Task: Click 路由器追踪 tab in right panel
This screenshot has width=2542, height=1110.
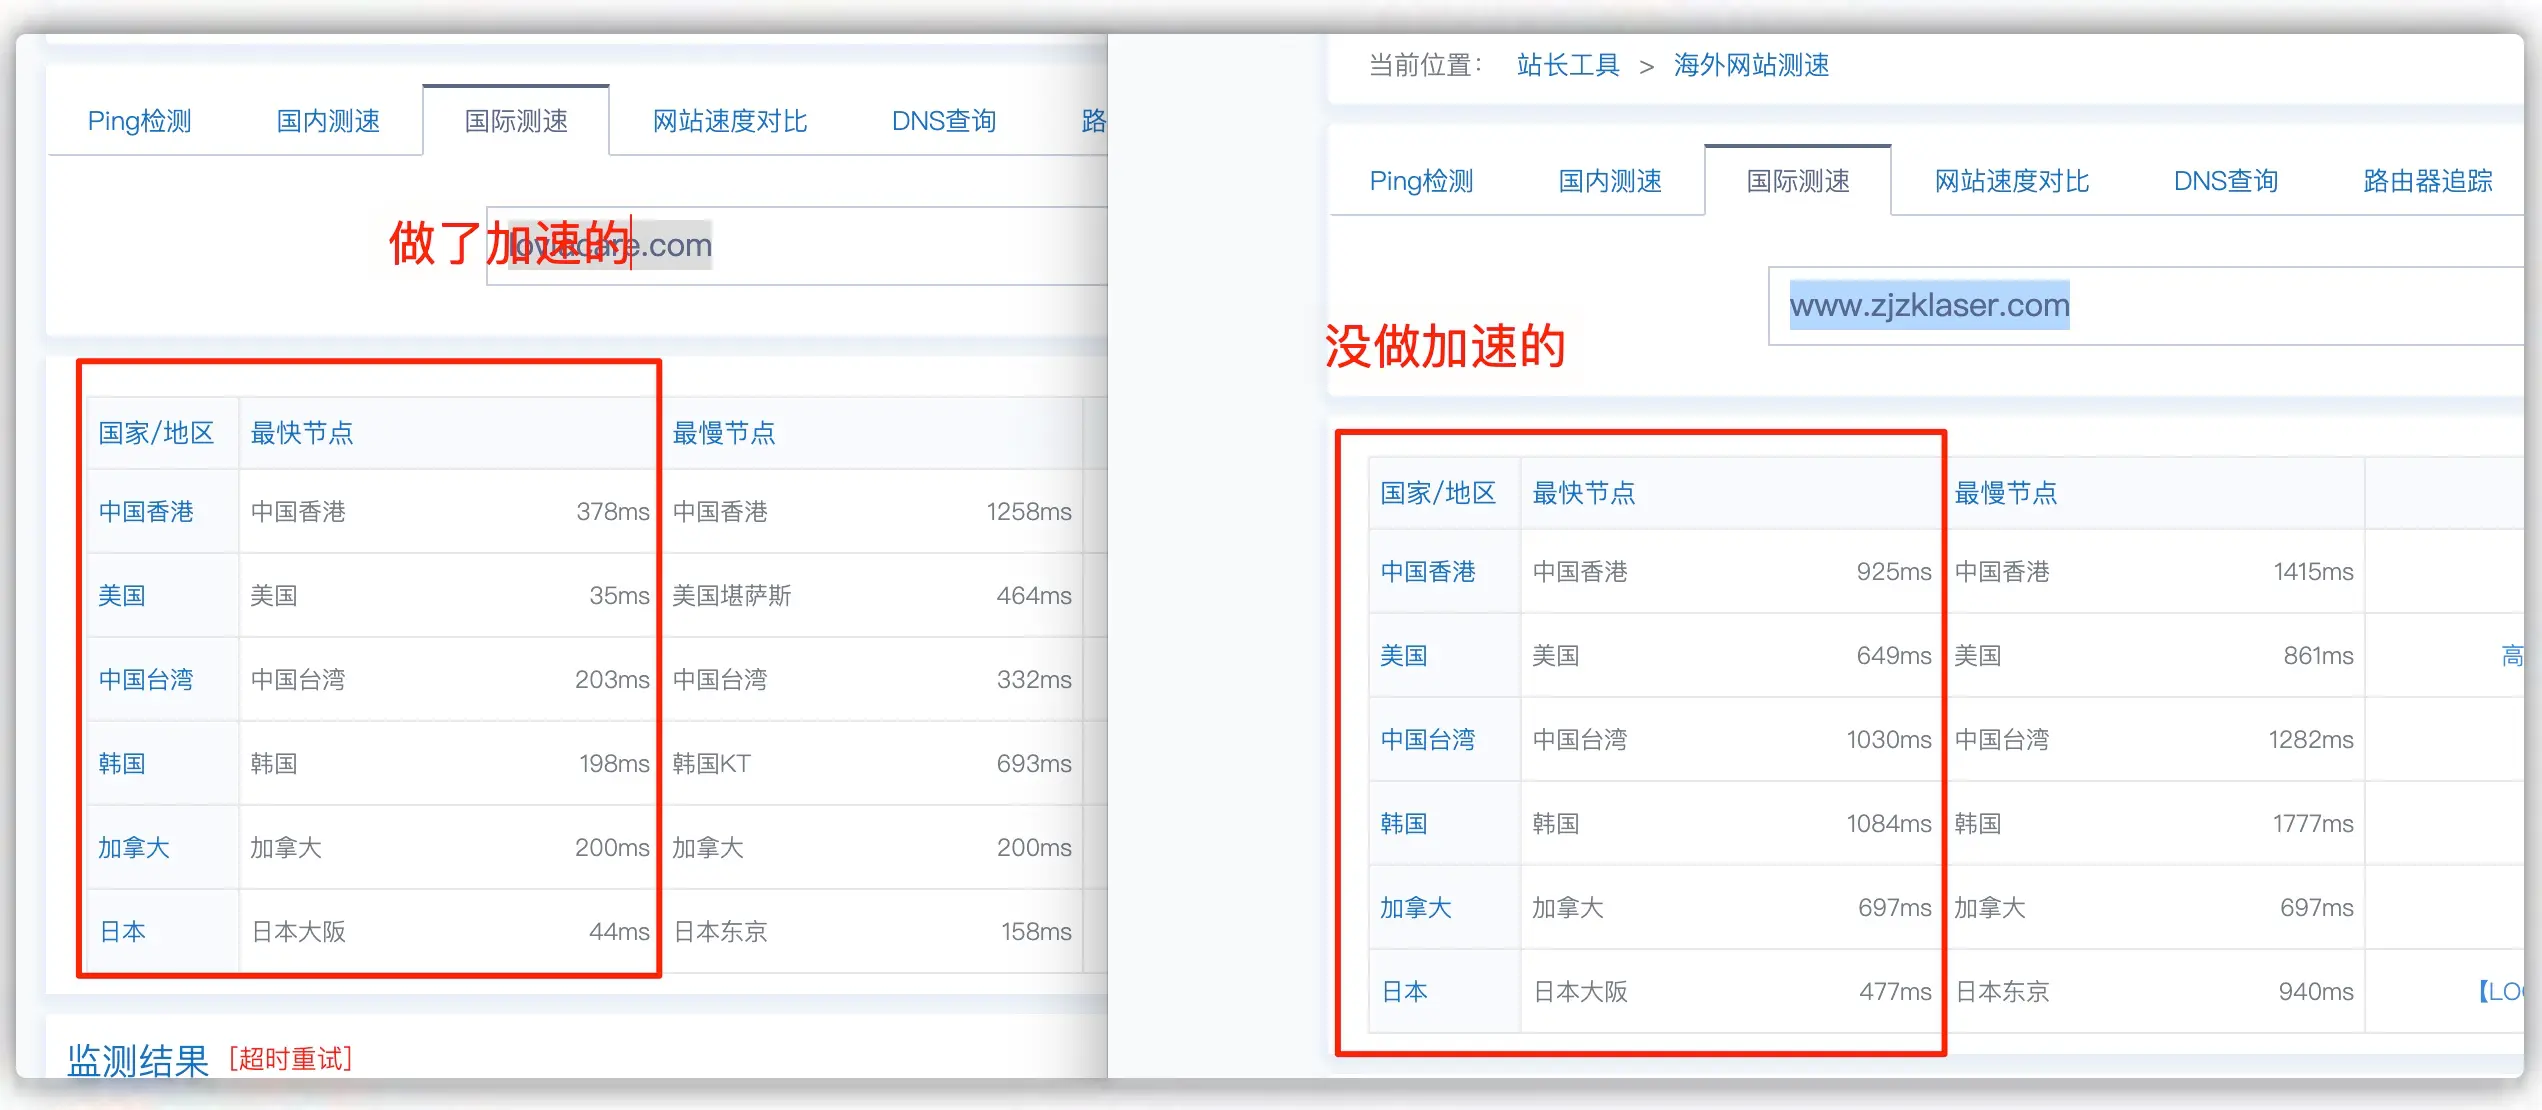Action: coord(2426,181)
